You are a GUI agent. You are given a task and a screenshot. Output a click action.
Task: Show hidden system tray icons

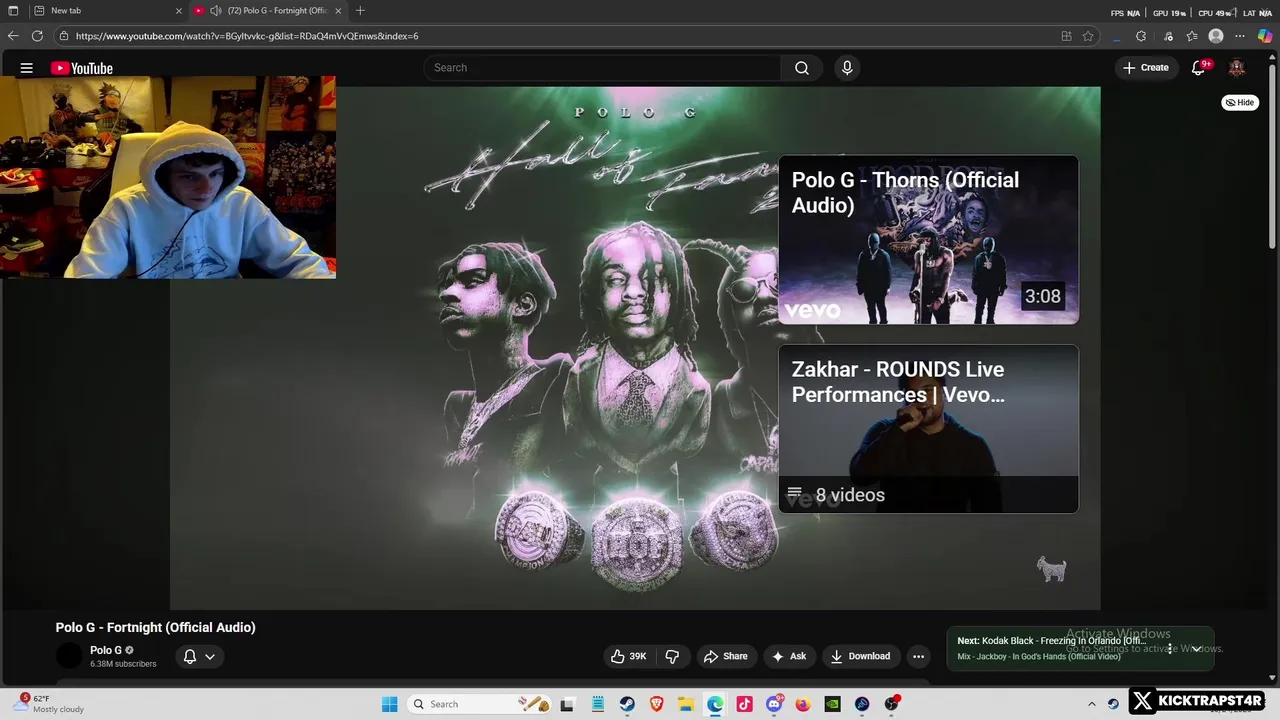pos(1092,704)
